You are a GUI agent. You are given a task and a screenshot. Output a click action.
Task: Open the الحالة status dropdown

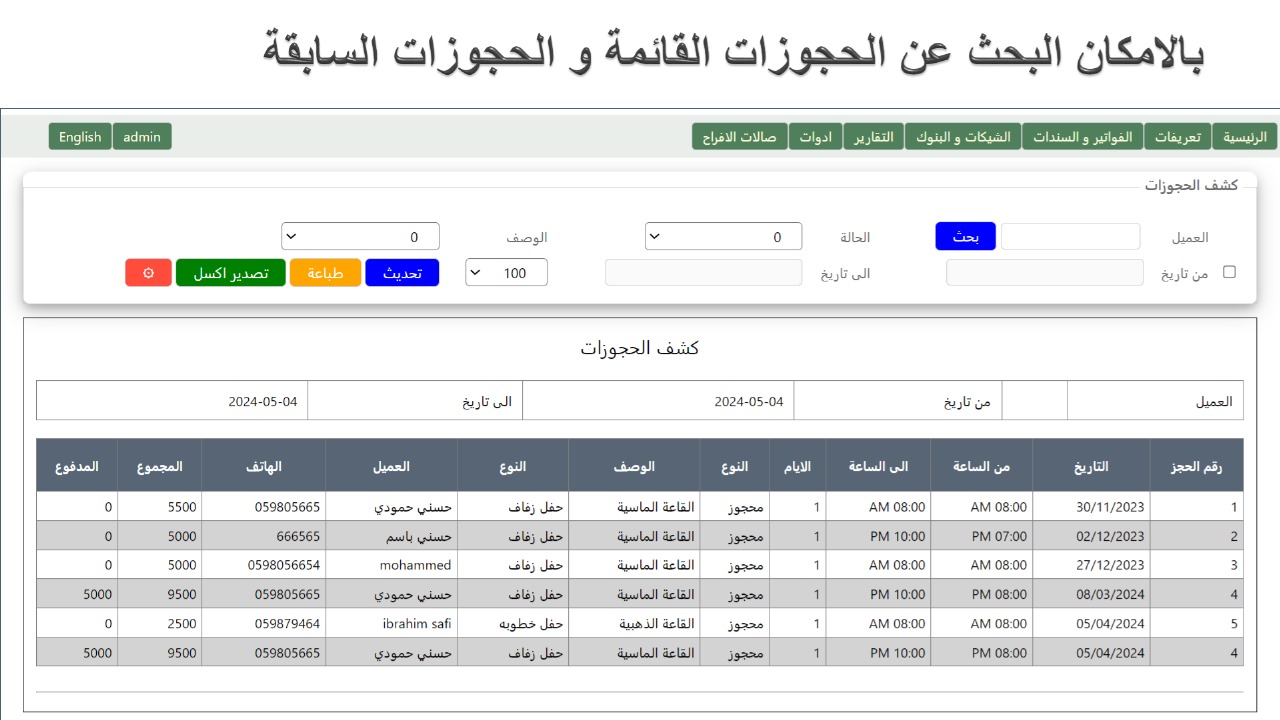[x=723, y=237]
